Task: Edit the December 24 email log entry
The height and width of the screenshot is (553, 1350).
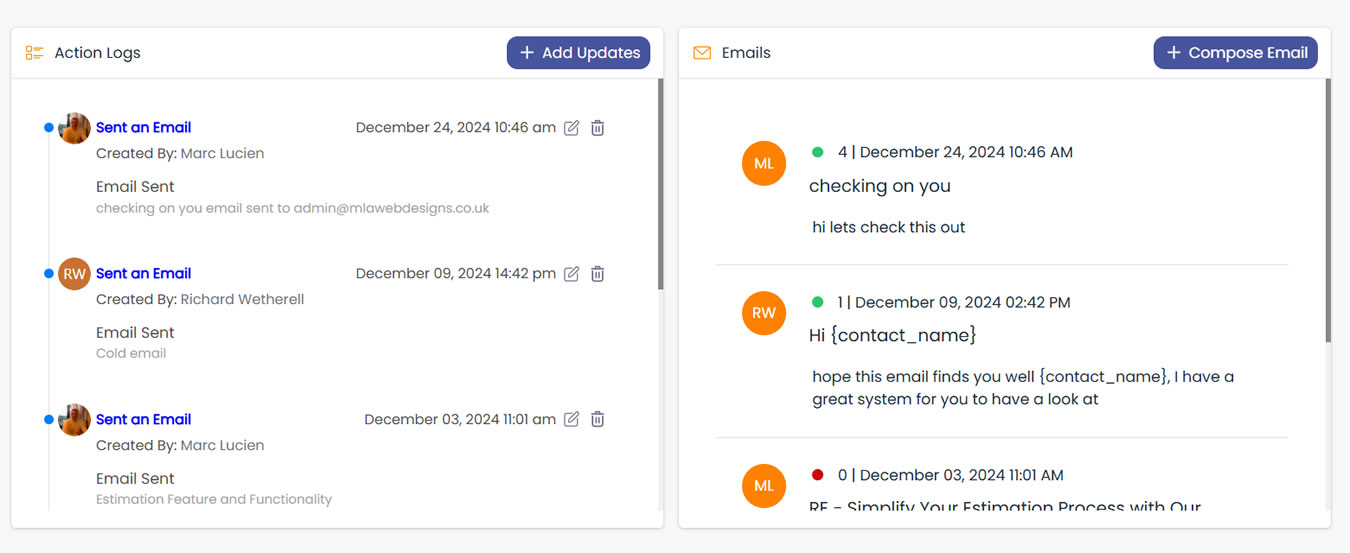Action: 571,128
